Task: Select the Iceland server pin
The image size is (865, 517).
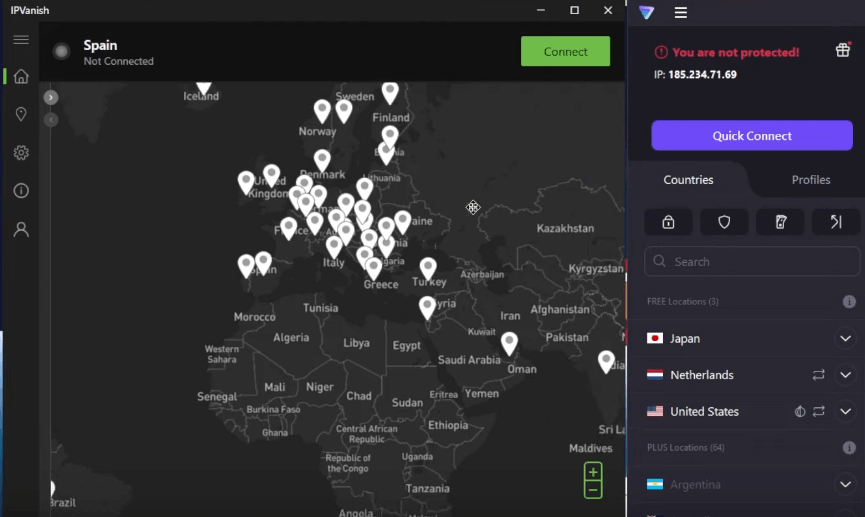Action: click(204, 87)
